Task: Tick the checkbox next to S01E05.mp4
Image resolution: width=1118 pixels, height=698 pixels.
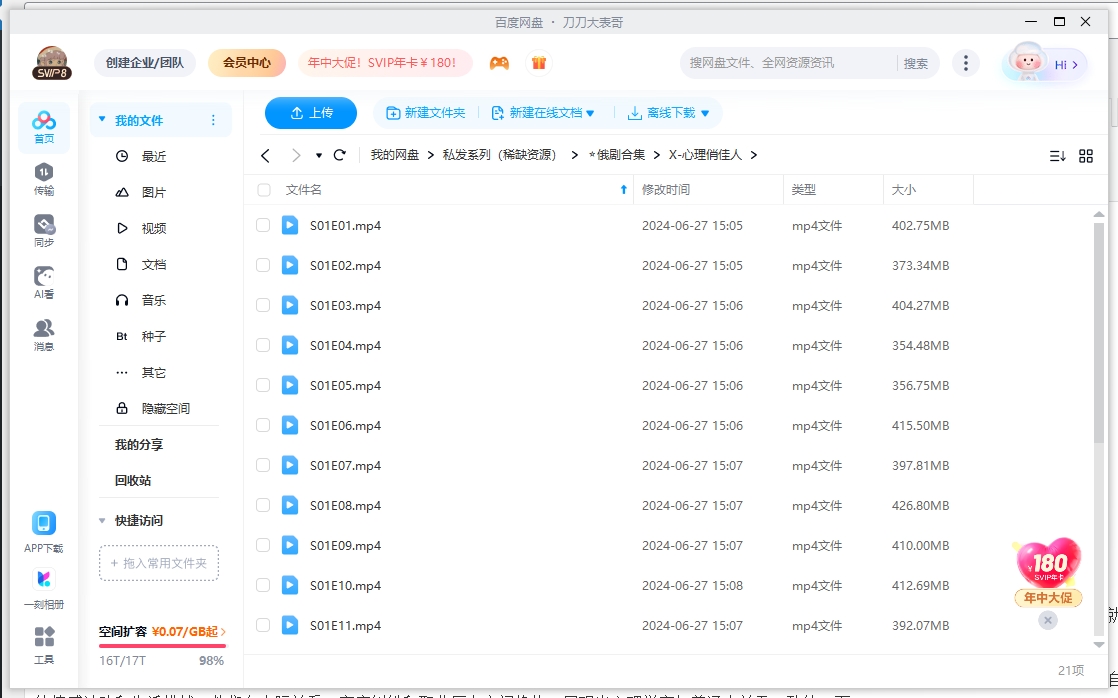Action: (263, 385)
